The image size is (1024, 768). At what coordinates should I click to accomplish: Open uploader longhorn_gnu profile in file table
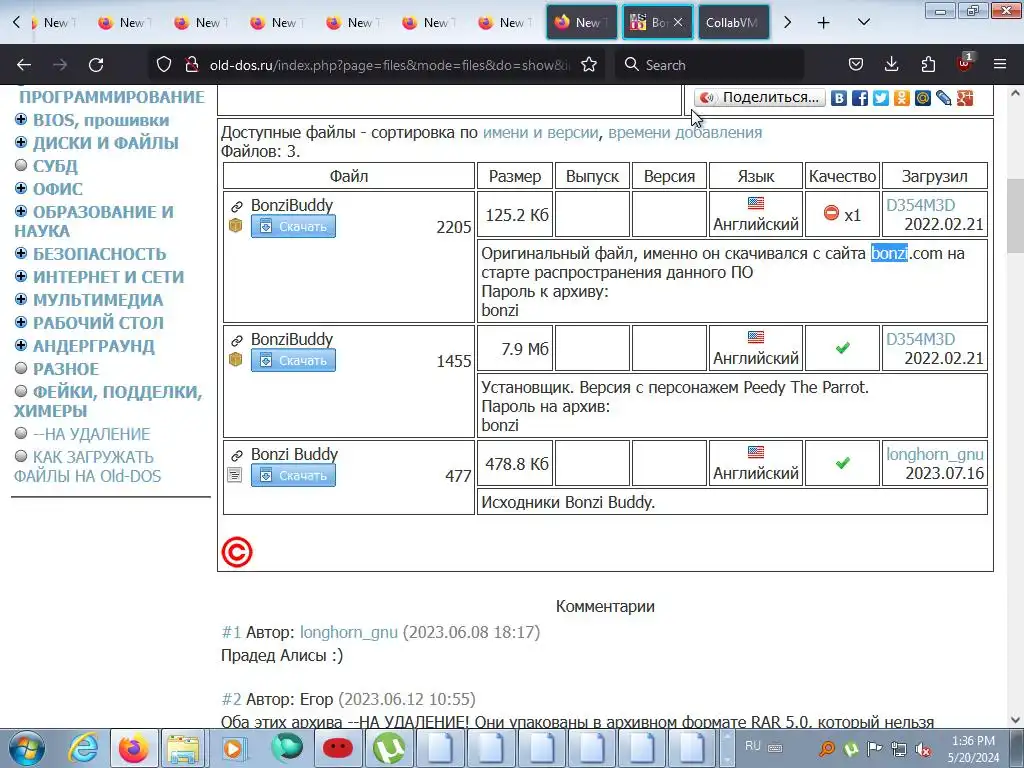(935, 454)
